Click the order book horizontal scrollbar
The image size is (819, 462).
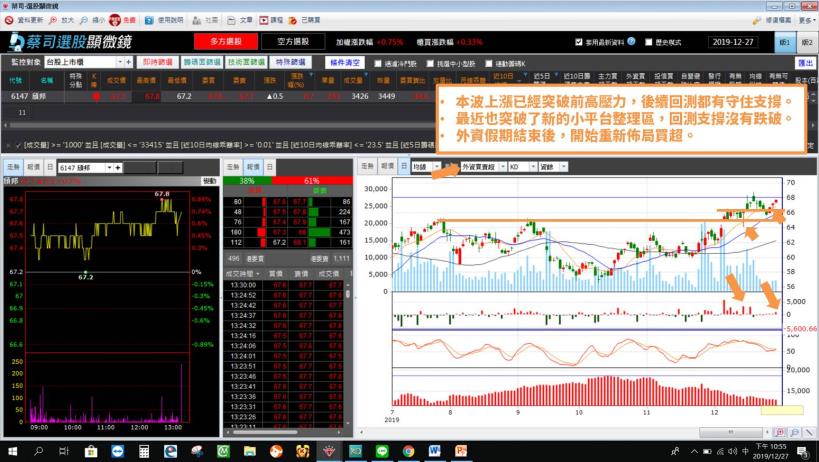click(265, 432)
